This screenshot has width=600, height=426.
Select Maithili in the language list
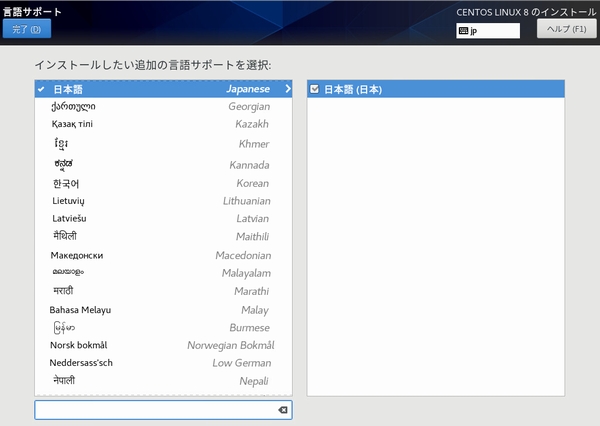(163, 237)
